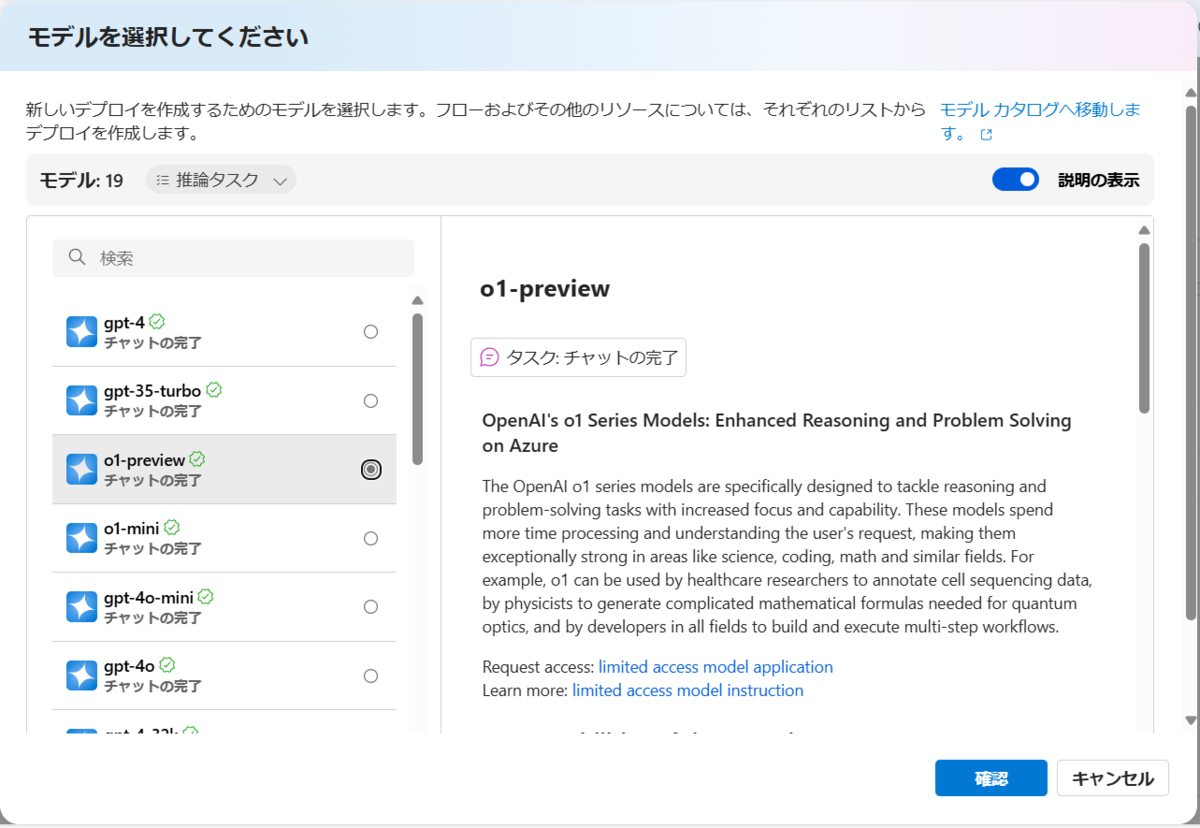Click the gpt-4o-mini model icon
Image resolution: width=1200 pixels, height=828 pixels.
coord(82,606)
